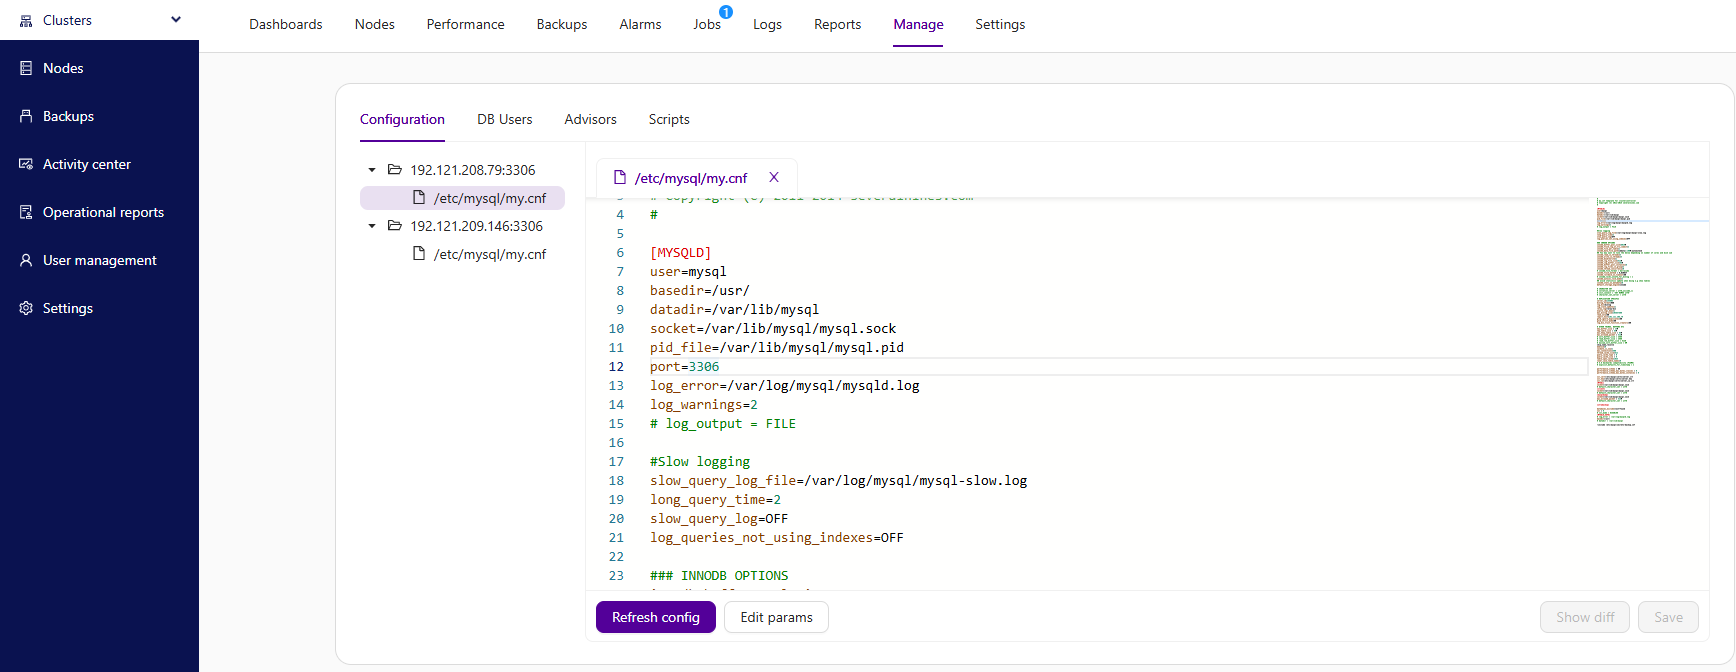1736x672 pixels.
Task: Collapse the 192.121.209.146:3306 tree node
Action: 372,226
